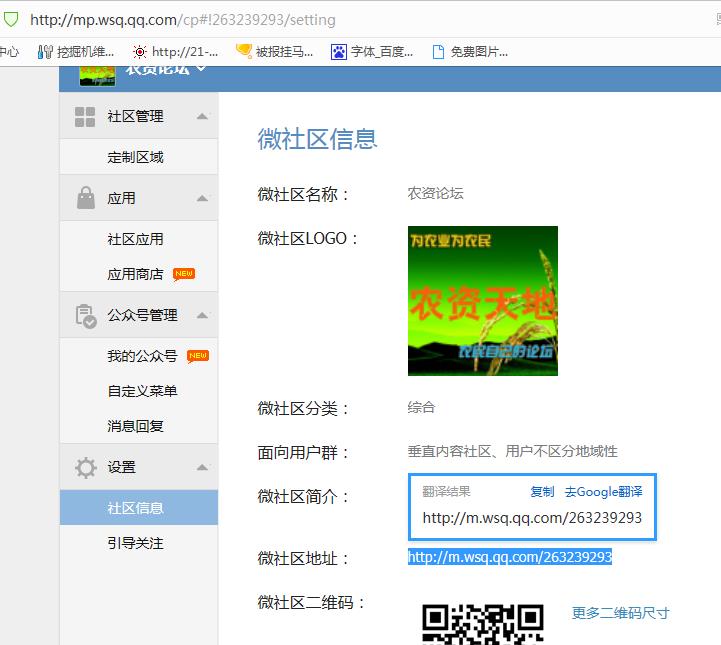Click the 综合 category value
This screenshot has width=721, height=645.
pyautogui.click(x=421, y=407)
